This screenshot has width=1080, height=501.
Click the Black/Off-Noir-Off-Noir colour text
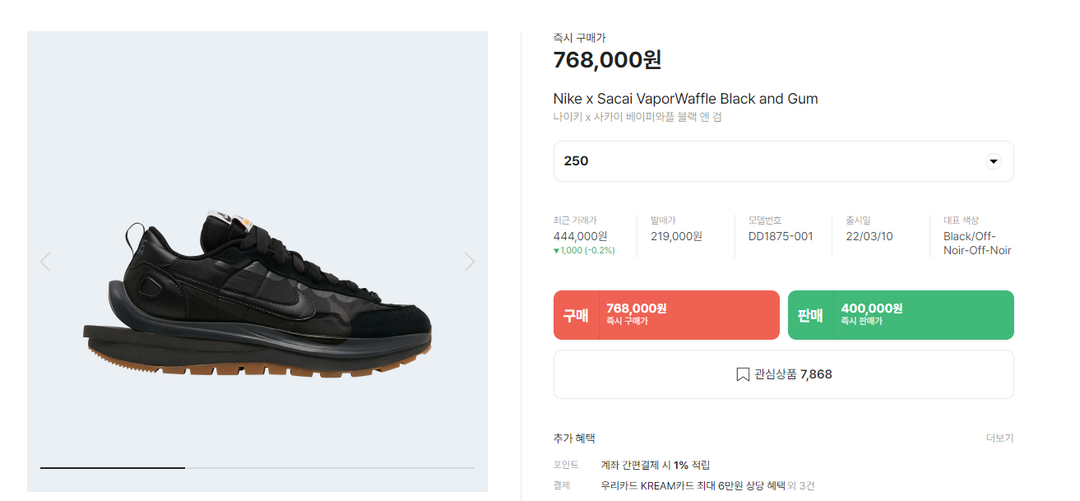[x=977, y=243]
